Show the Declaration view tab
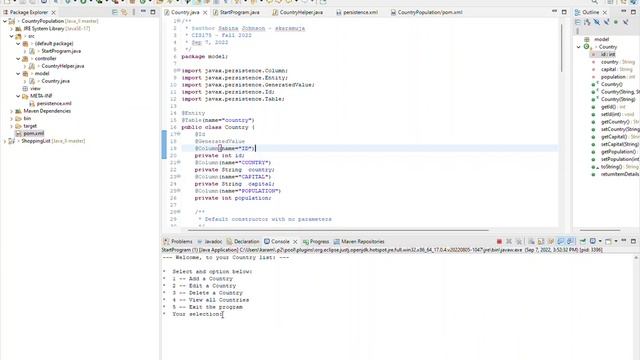Image resolution: width=640 pixels, height=360 pixels. click(243, 242)
